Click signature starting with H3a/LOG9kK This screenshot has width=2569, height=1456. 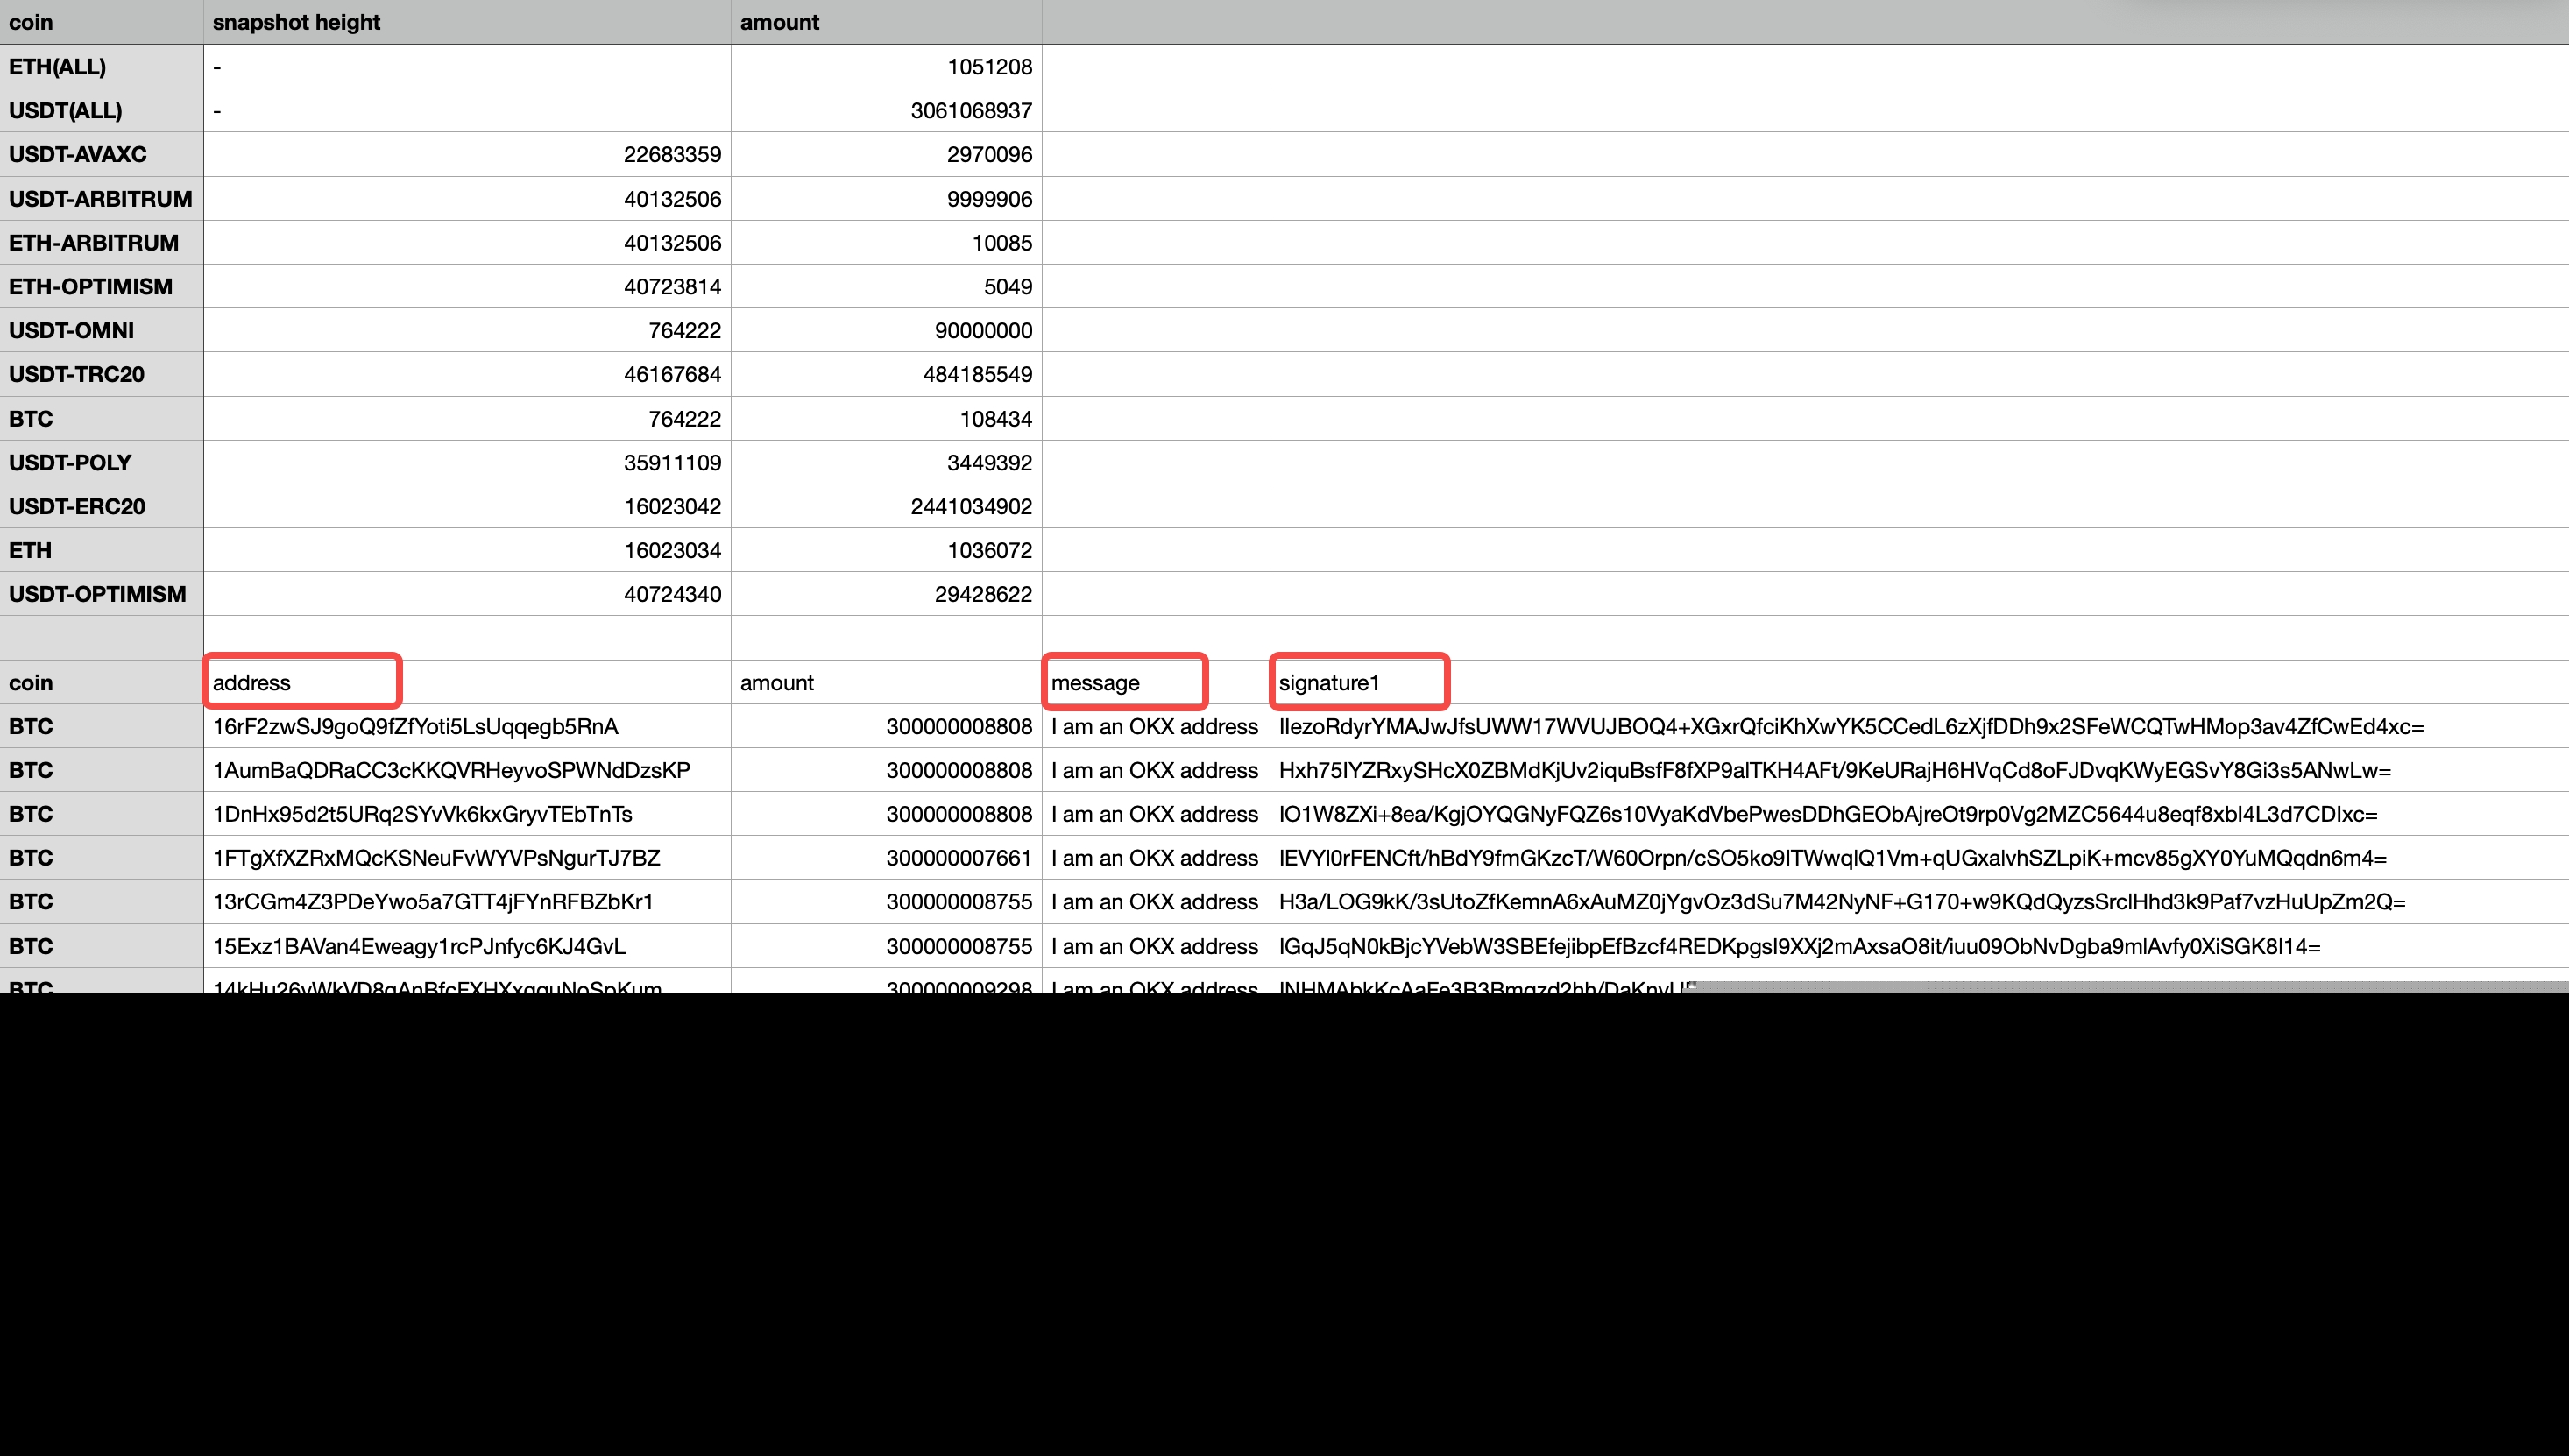[1841, 902]
